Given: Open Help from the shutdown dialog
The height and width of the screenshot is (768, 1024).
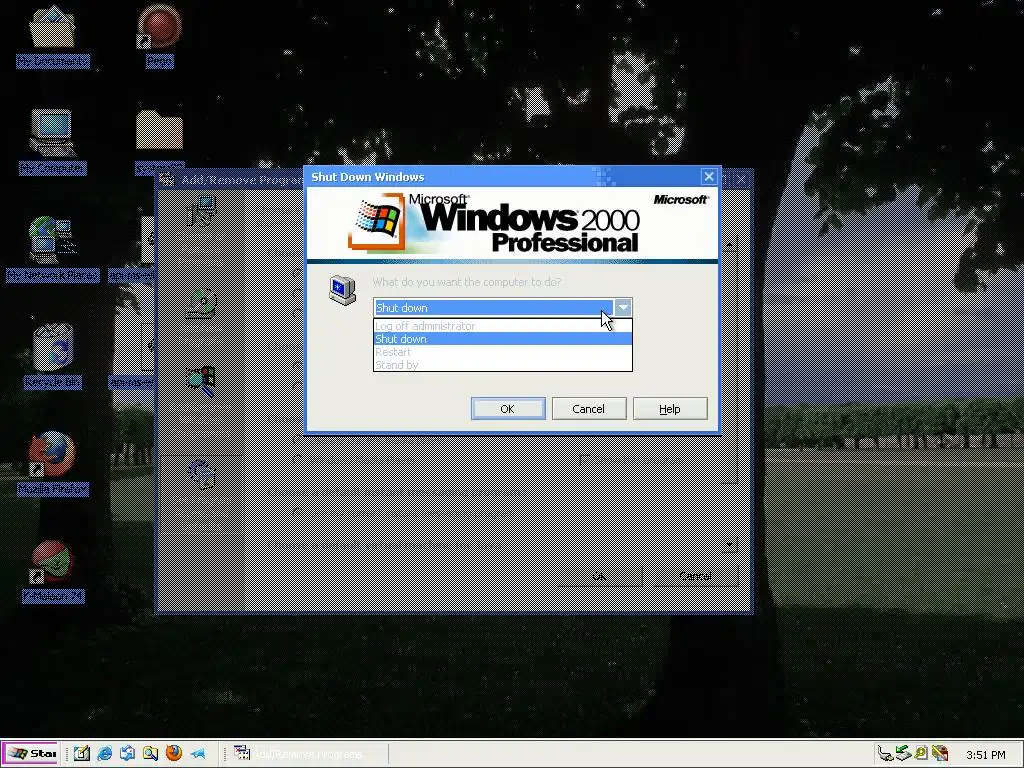Looking at the screenshot, I should (669, 409).
